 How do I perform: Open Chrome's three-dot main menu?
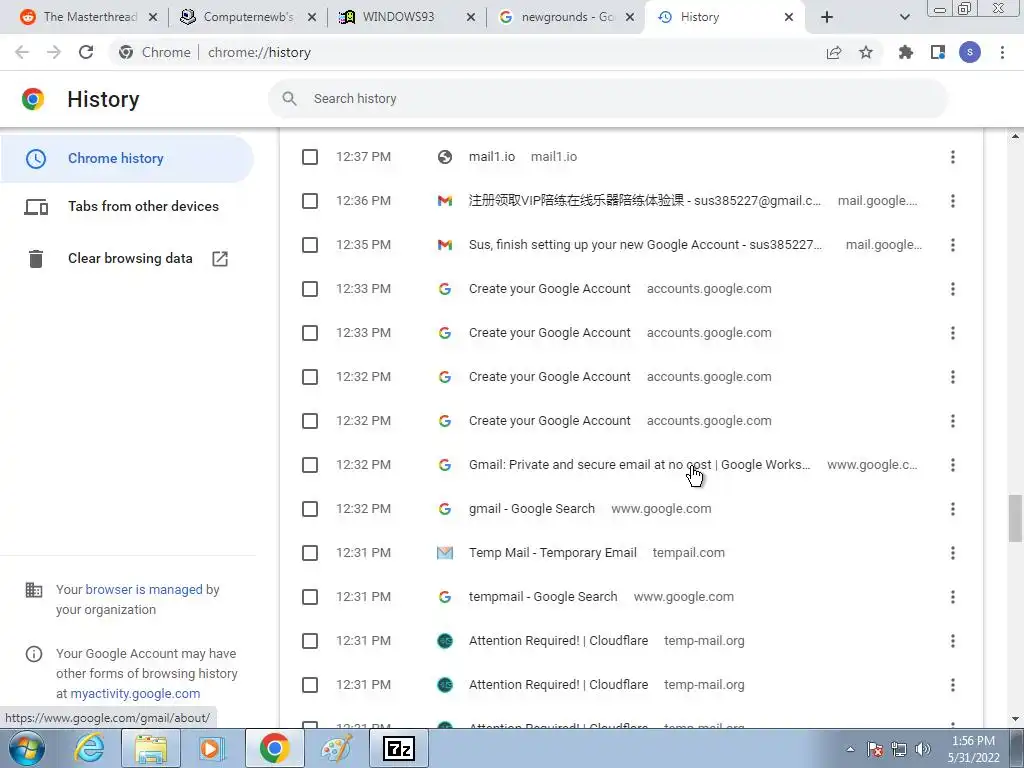[x=1002, y=52]
